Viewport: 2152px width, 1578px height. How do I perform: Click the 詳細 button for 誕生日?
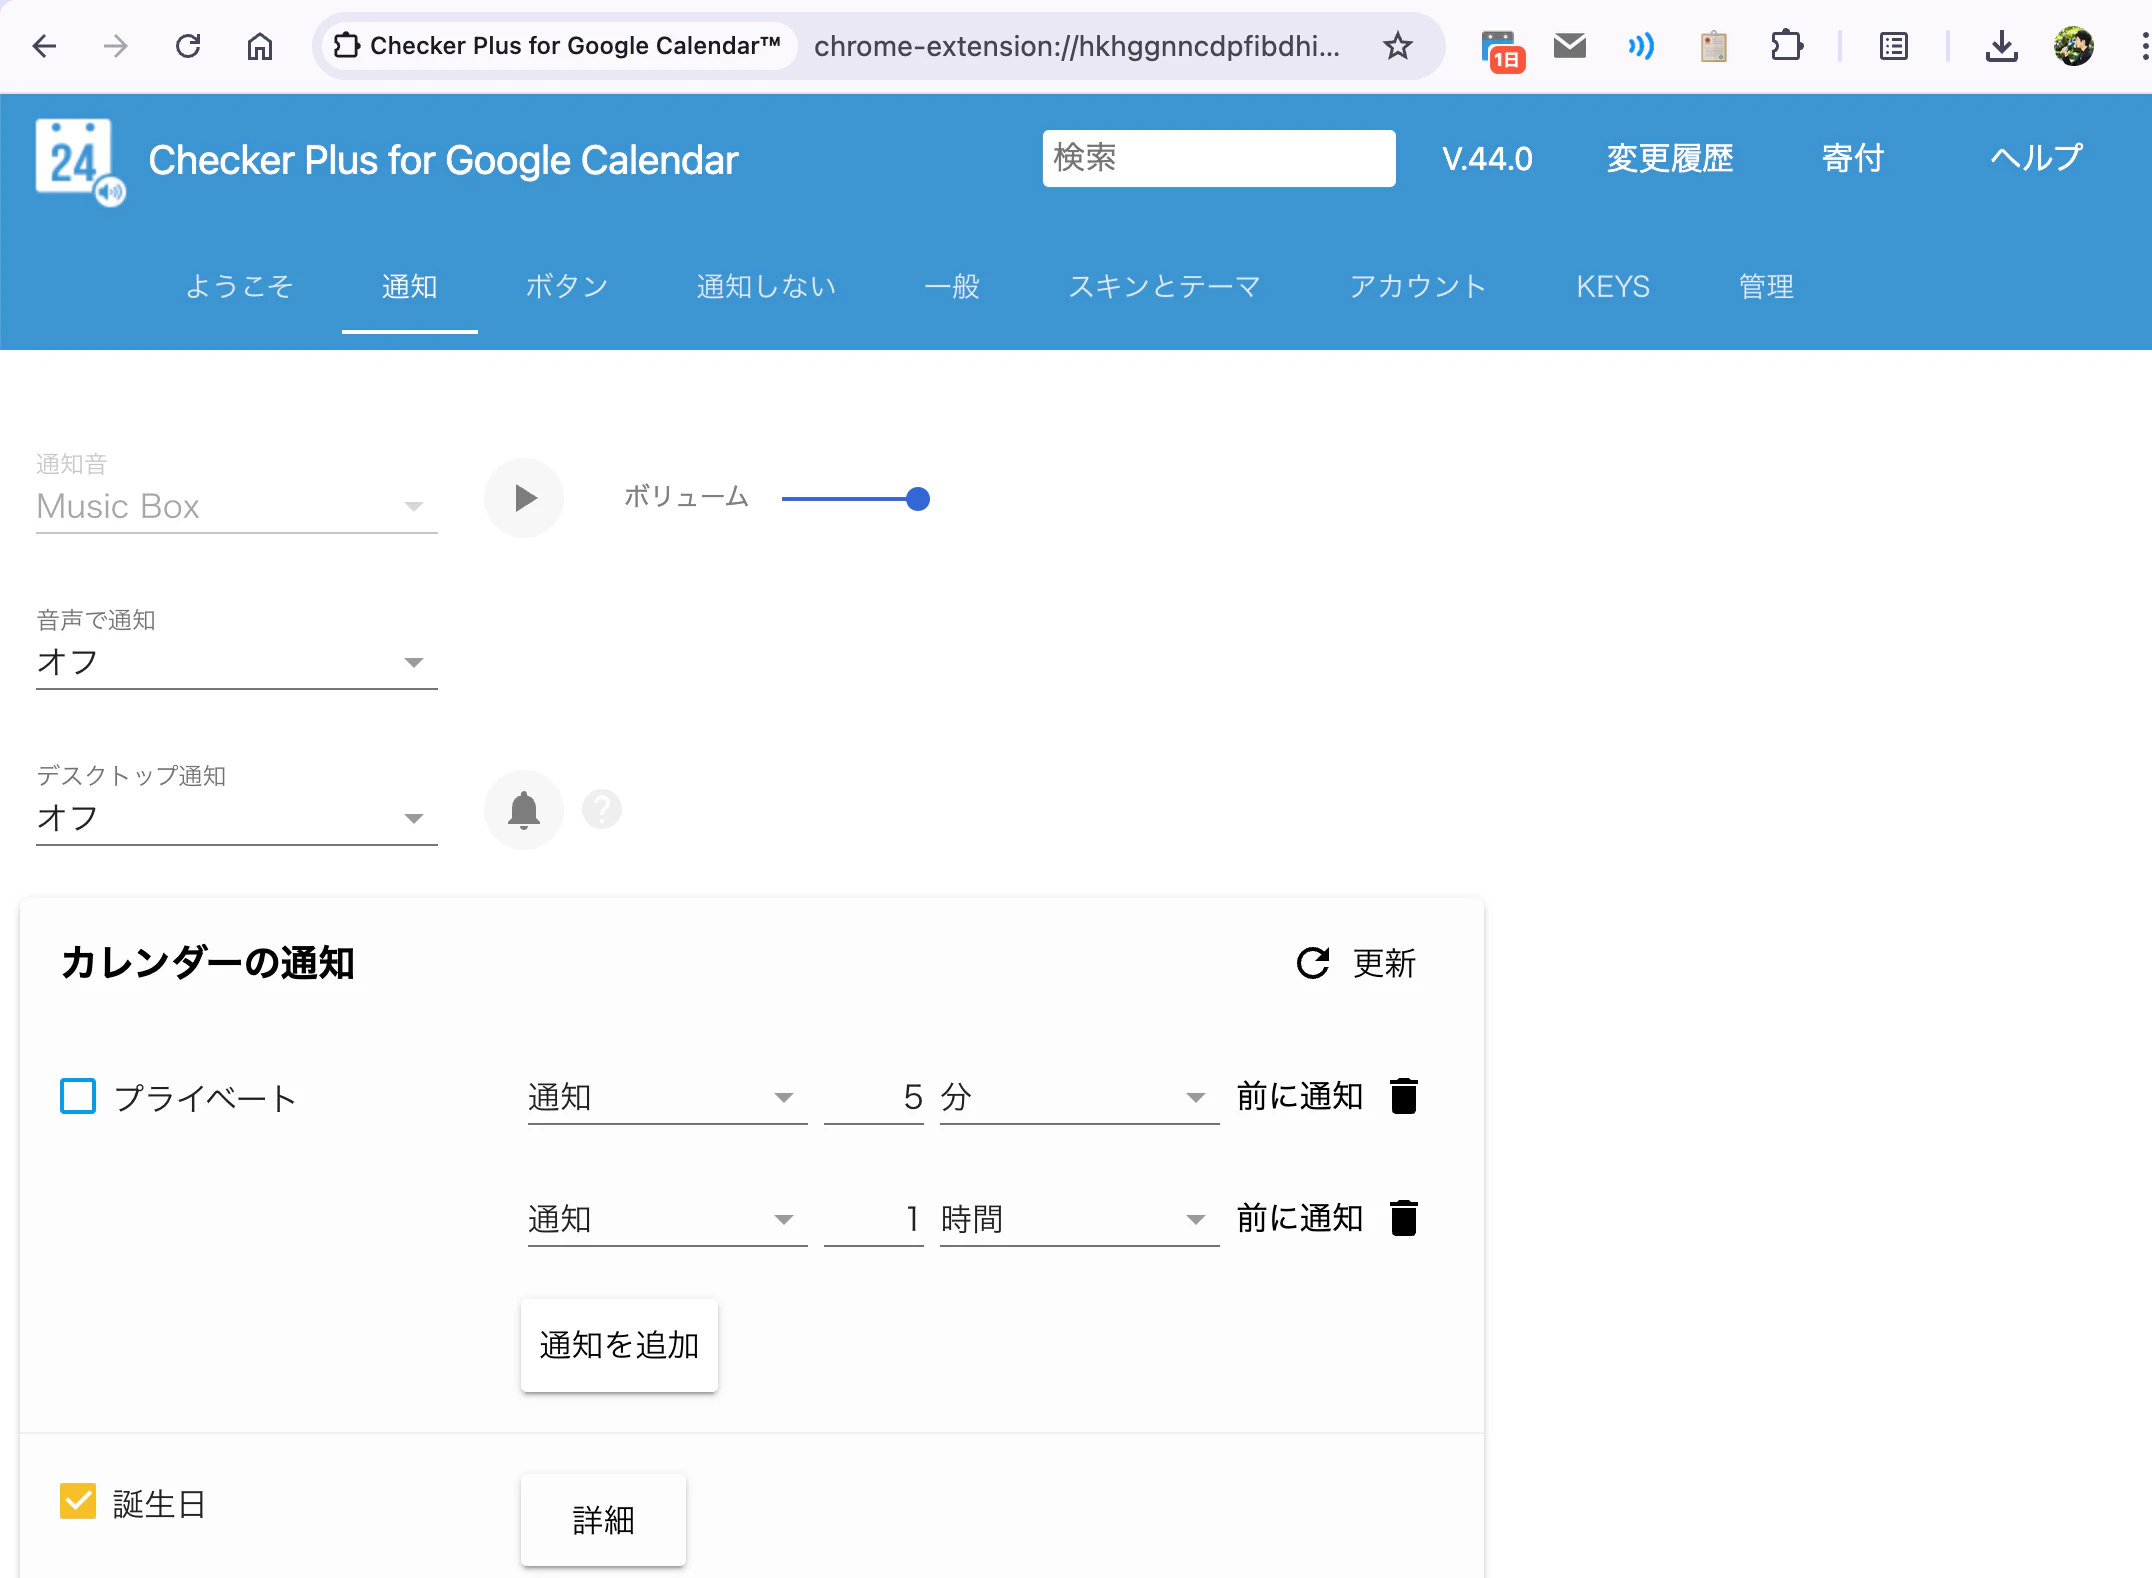click(603, 1520)
